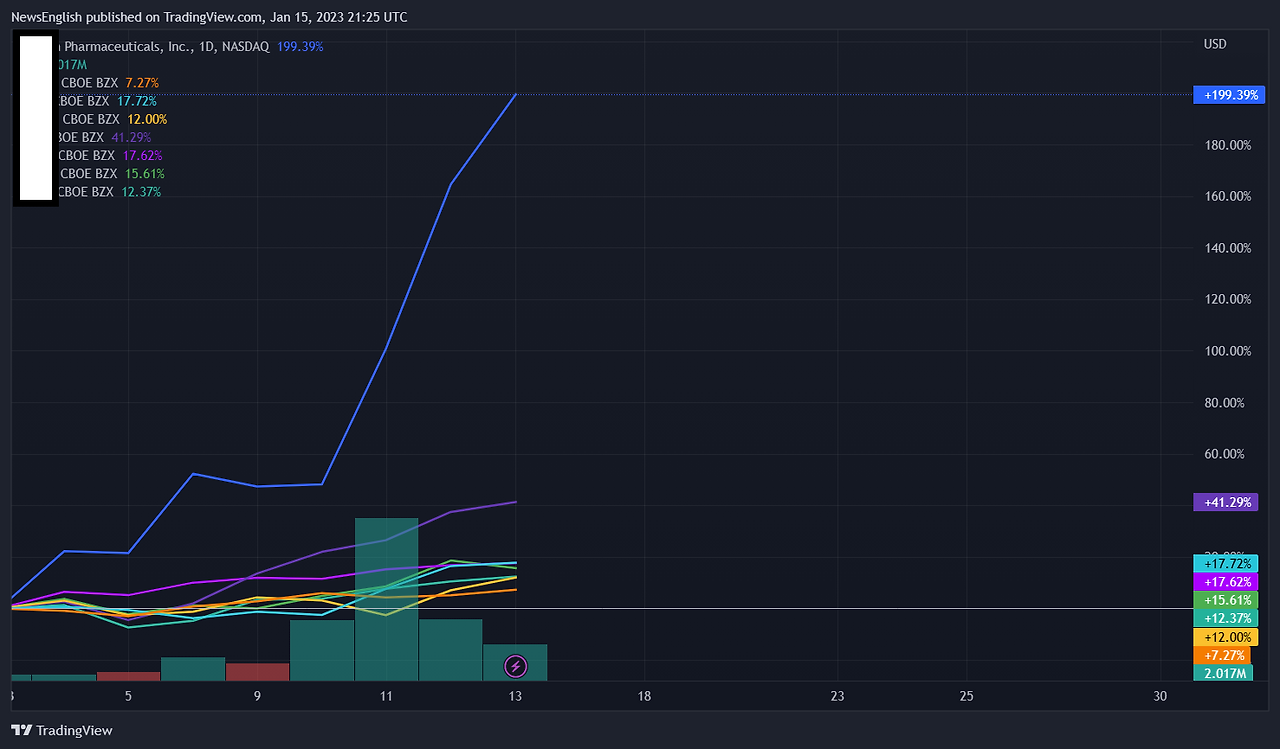Click the TradingView logo at bottom
This screenshot has width=1280, height=749.
click(62, 731)
